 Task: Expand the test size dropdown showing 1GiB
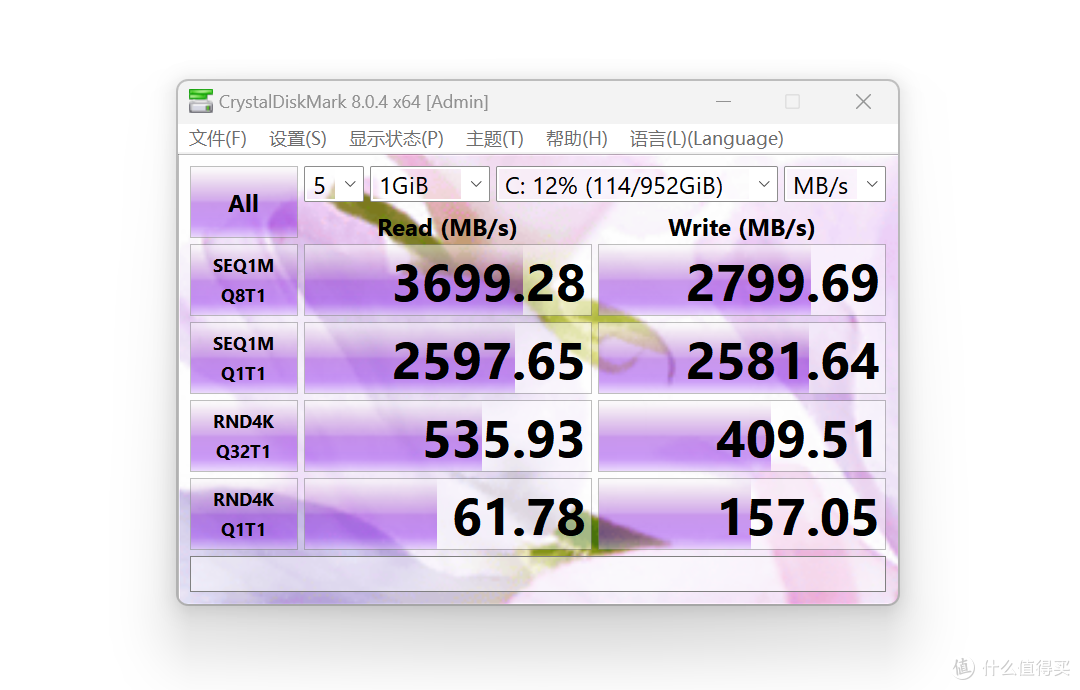point(430,185)
